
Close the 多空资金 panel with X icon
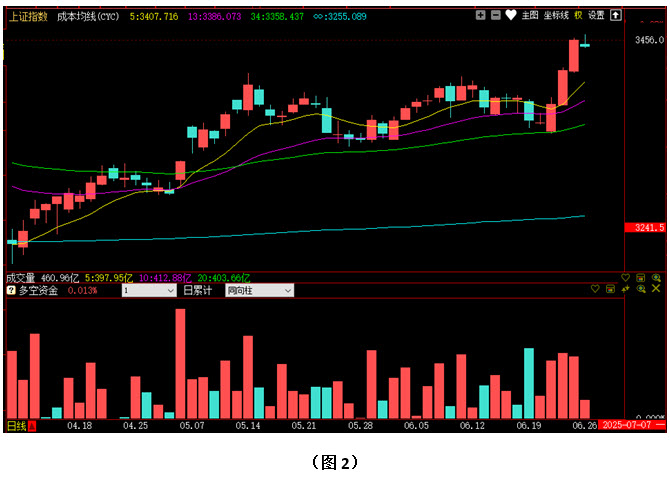(656, 289)
